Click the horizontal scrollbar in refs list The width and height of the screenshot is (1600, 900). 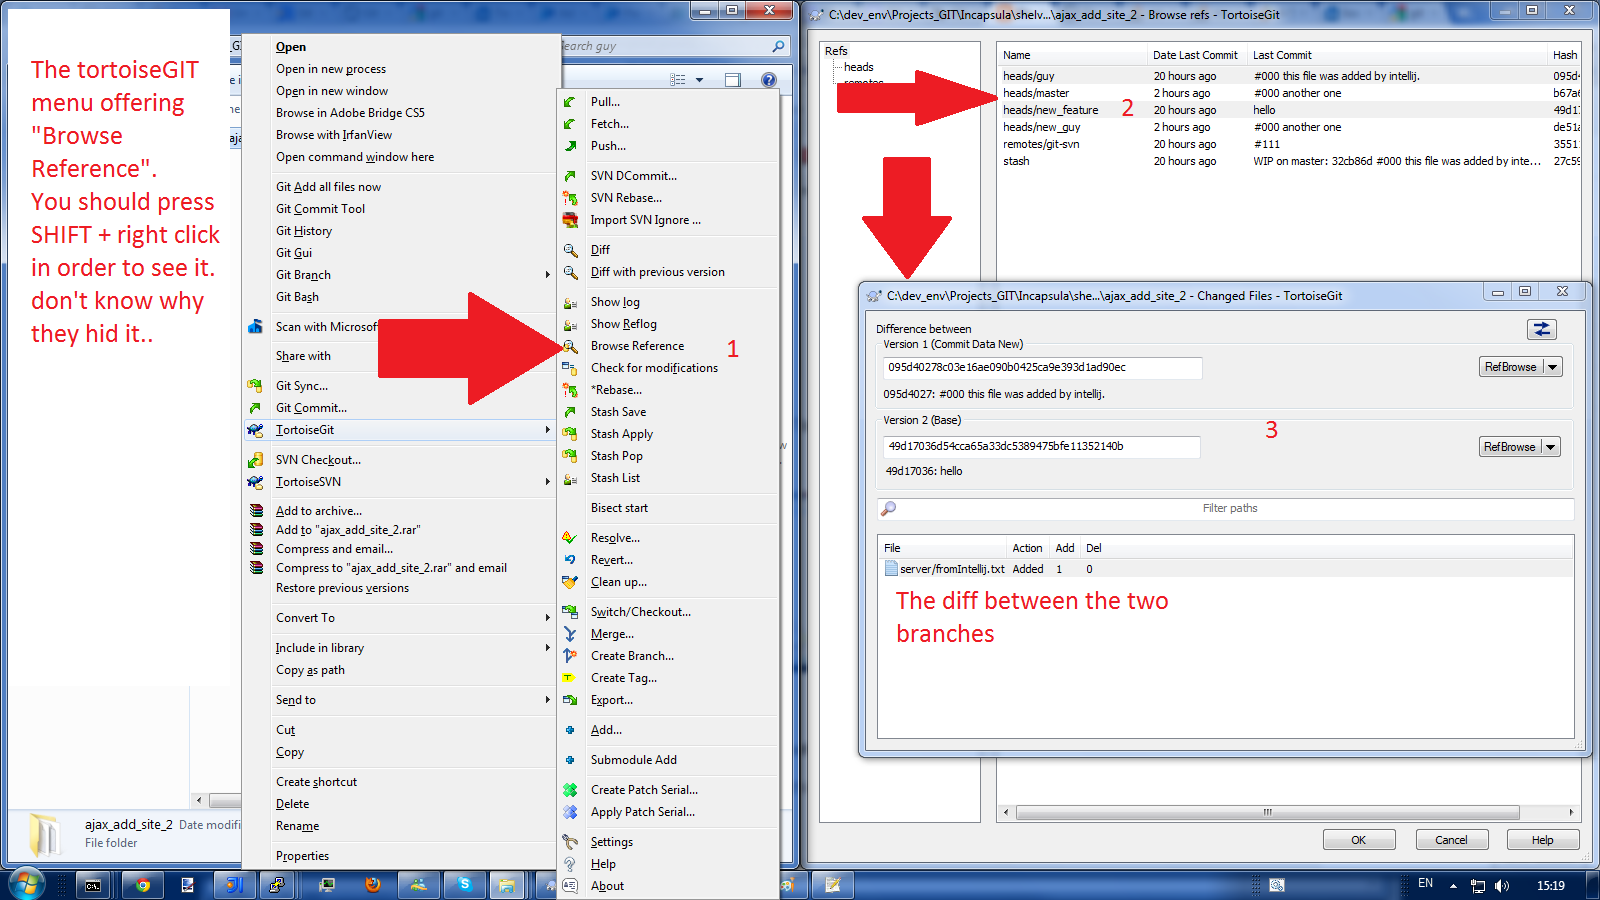click(1267, 812)
